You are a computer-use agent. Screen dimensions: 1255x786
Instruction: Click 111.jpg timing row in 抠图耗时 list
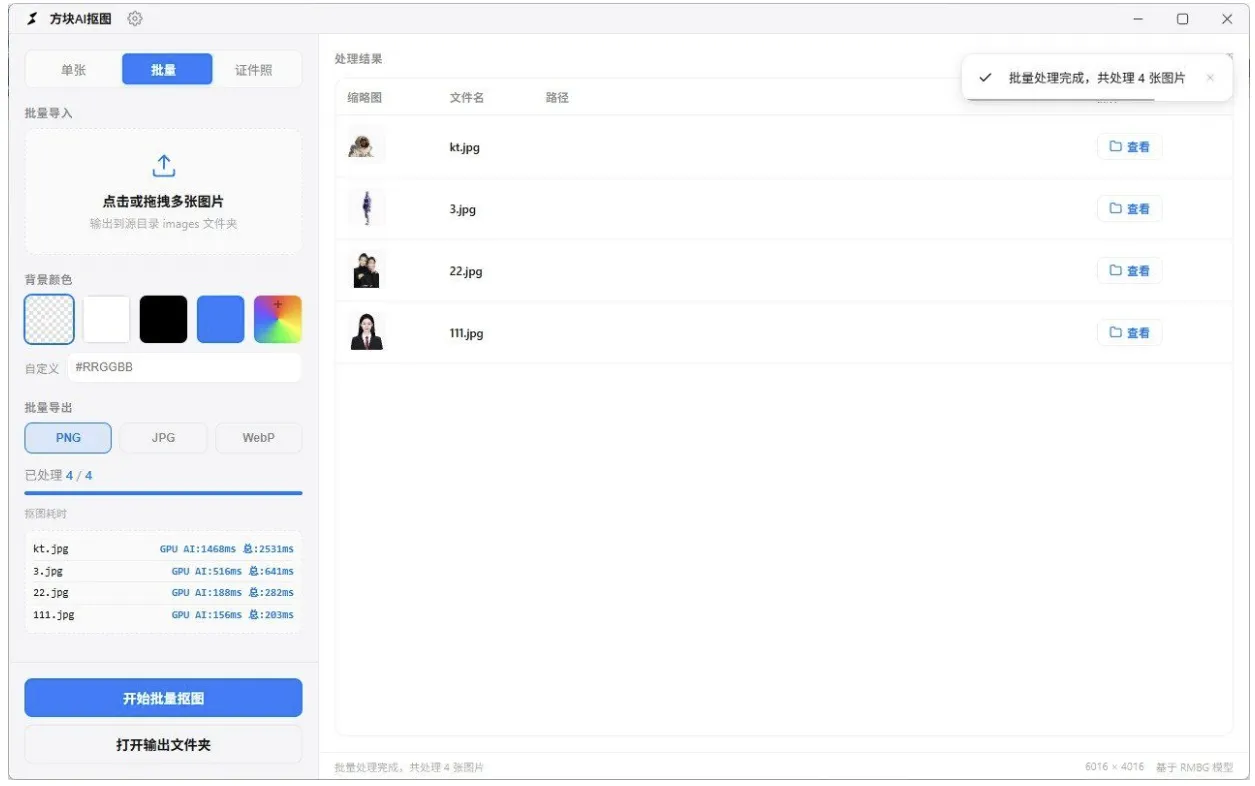(163, 614)
